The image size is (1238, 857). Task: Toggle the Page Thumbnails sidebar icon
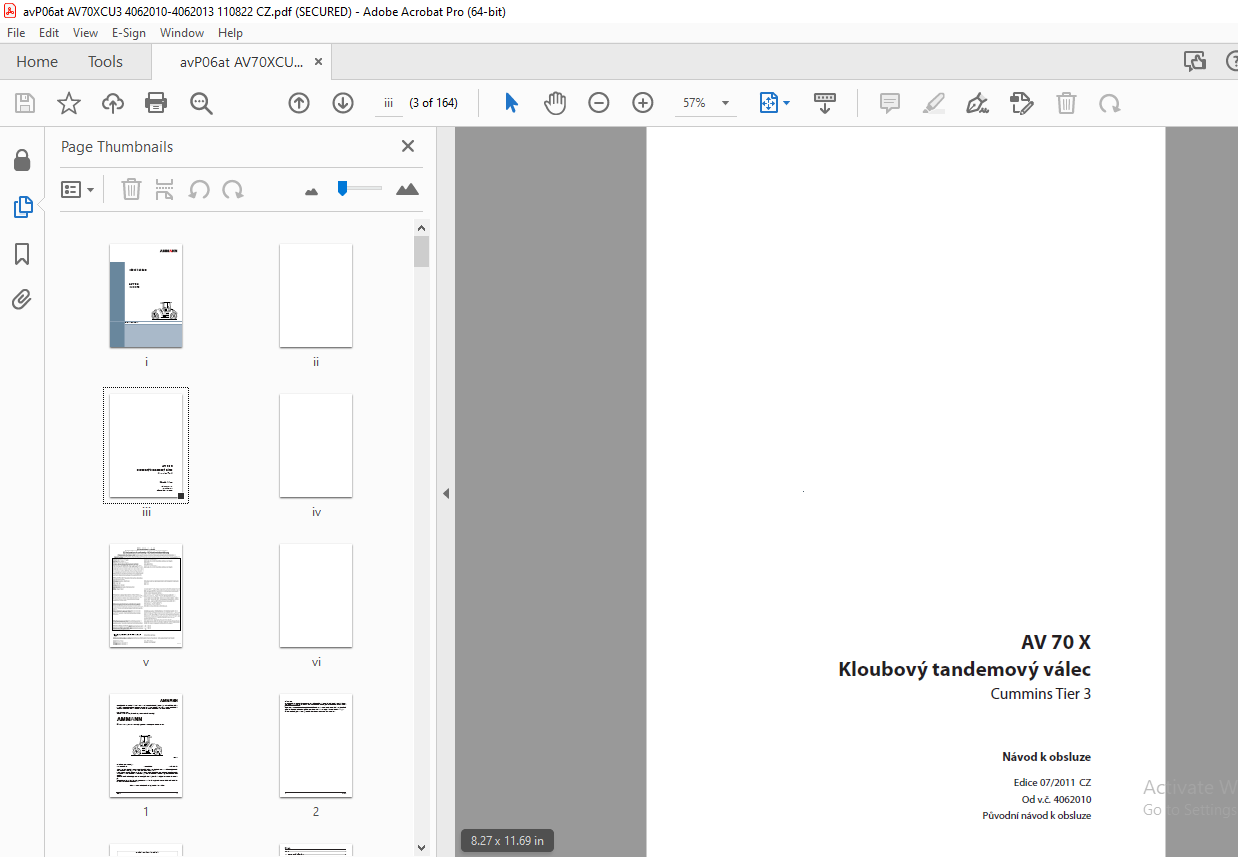tap(22, 207)
